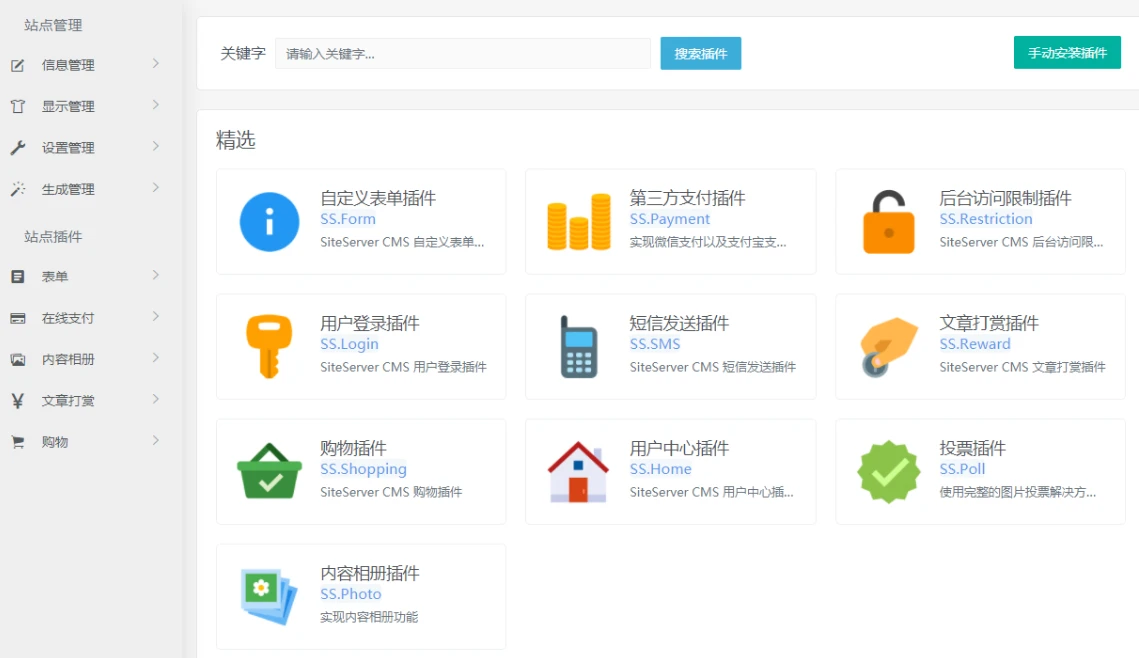Click the 在线支付 credit card icon
The image size is (1139, 658).
(x=17, y=318)
